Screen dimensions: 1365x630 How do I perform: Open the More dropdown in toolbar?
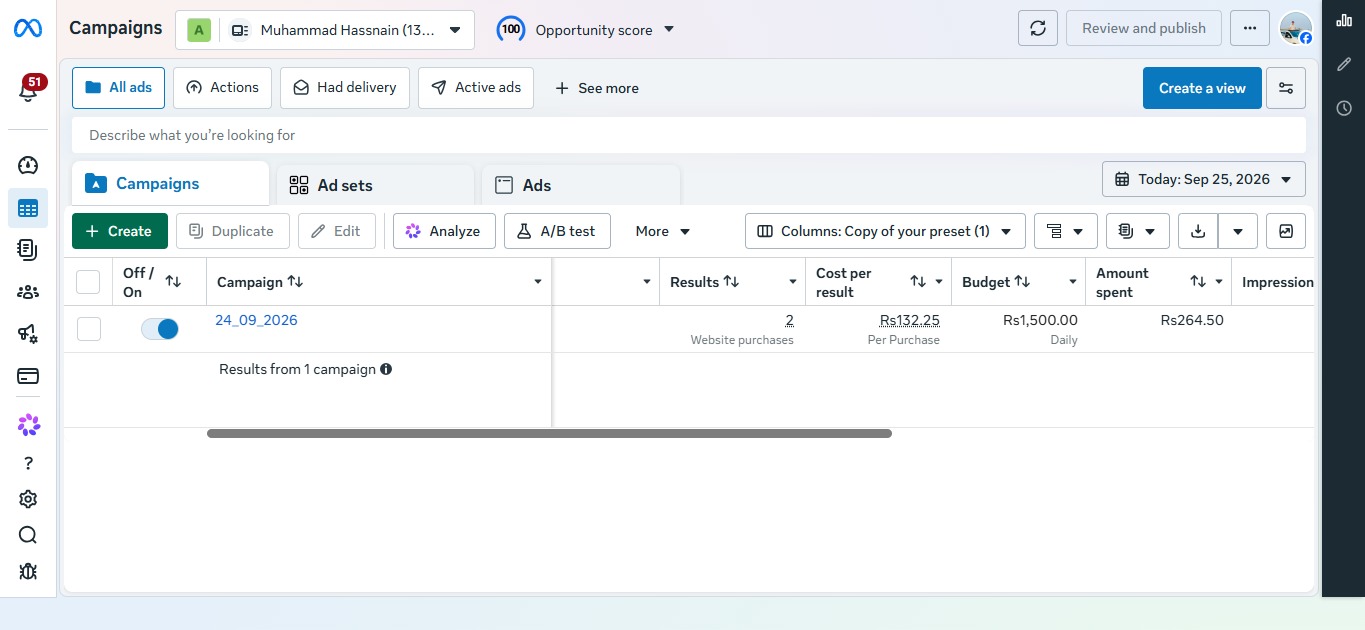[663, 231]
